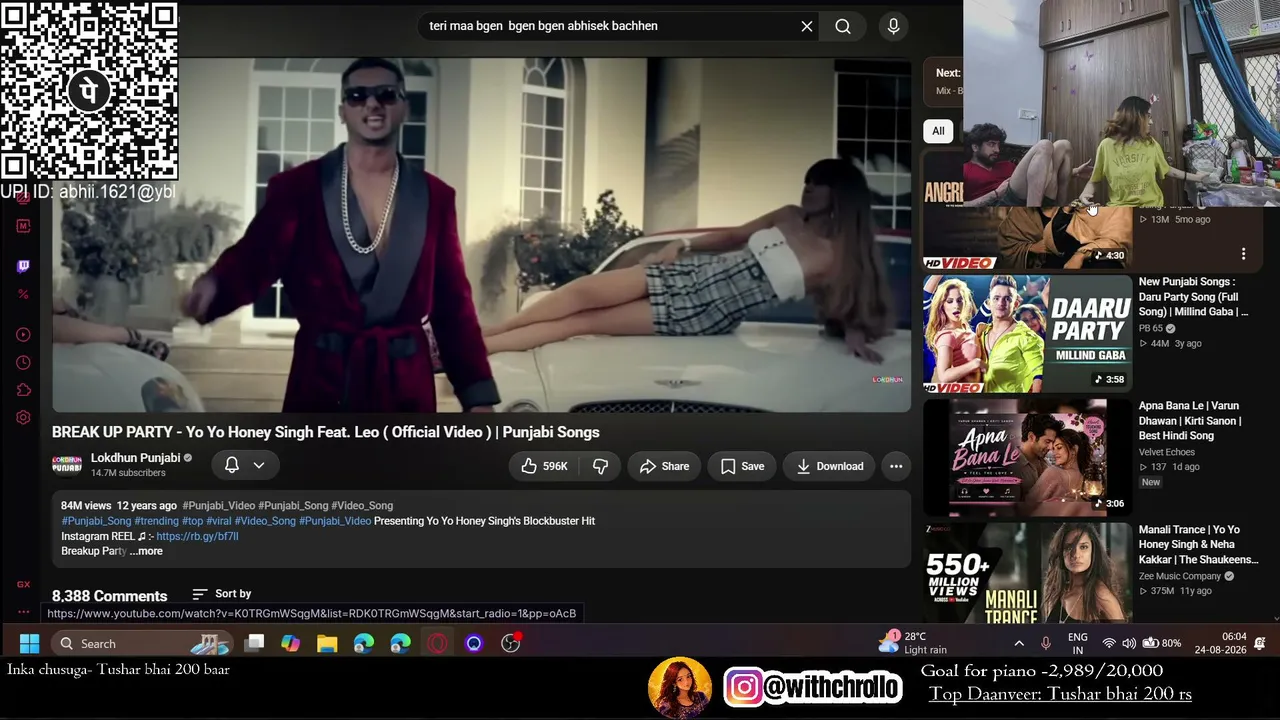
Task: Switch to Opera browser on taskbar
Action: pos(437,643)
